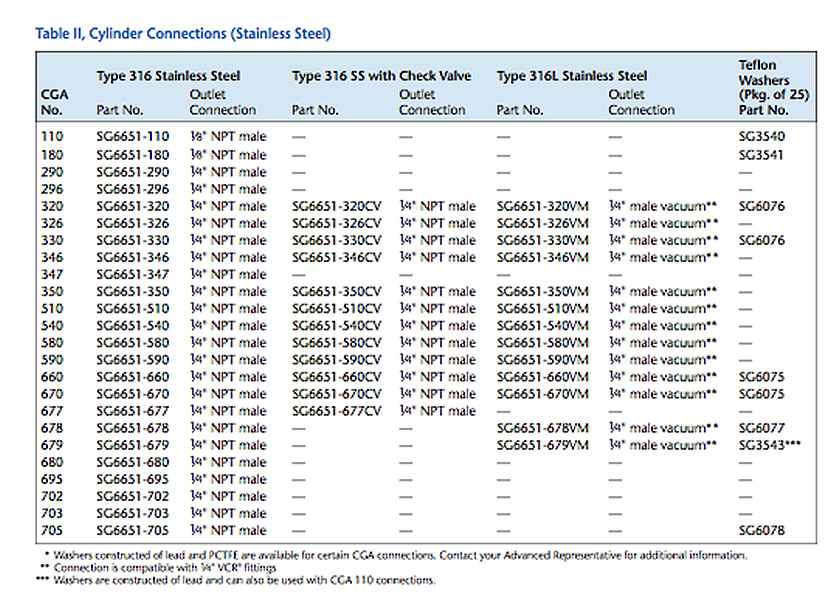Screen dimensions: 834x603
Task: Select the CGA No. column header
Action: pos(55,102)
